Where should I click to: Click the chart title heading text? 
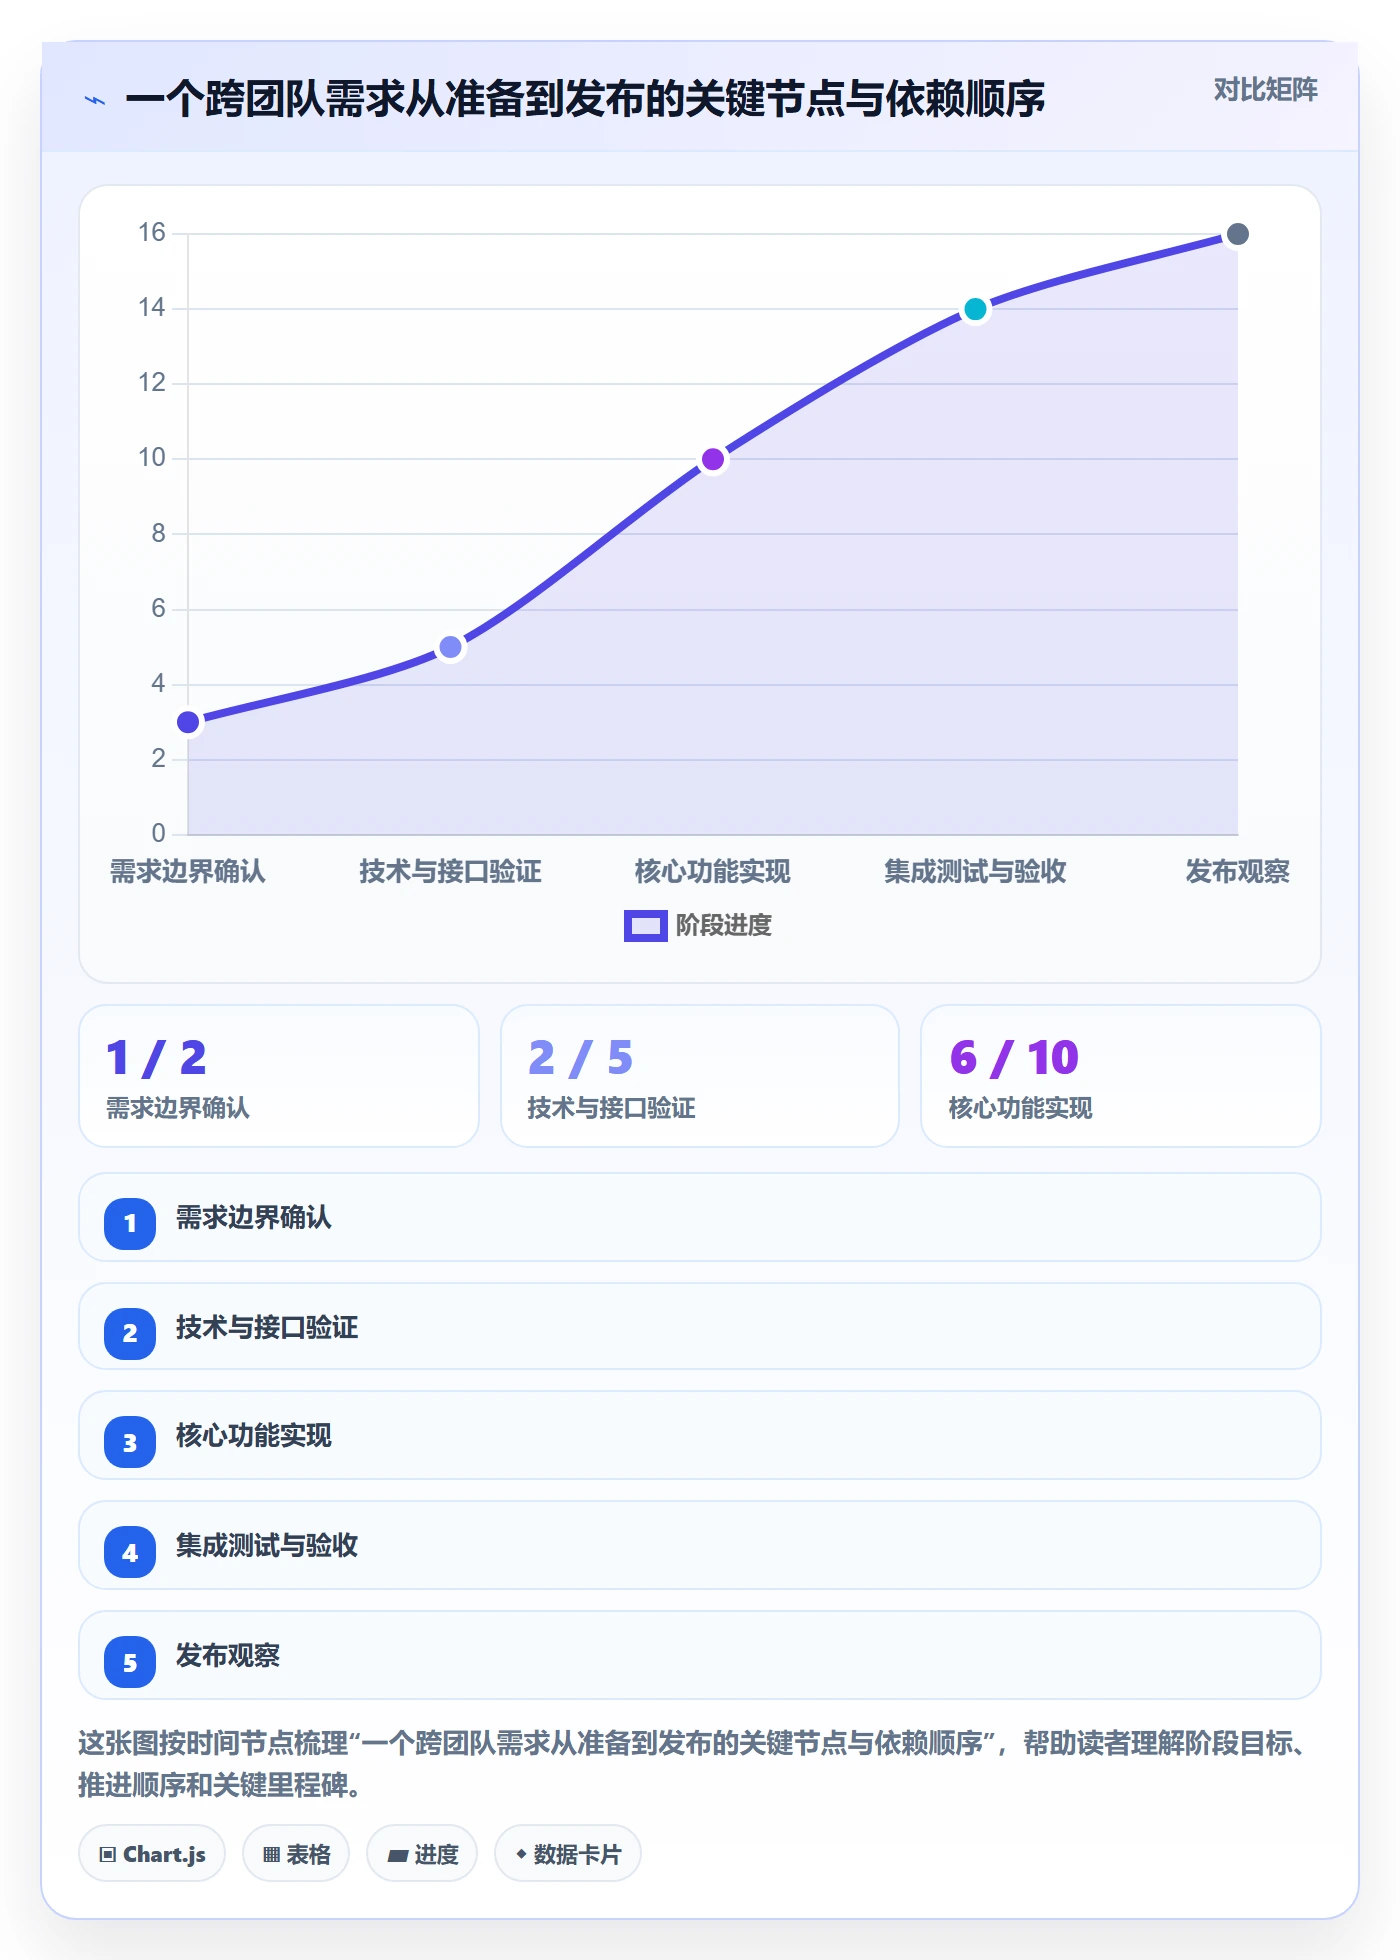point(585,99)
